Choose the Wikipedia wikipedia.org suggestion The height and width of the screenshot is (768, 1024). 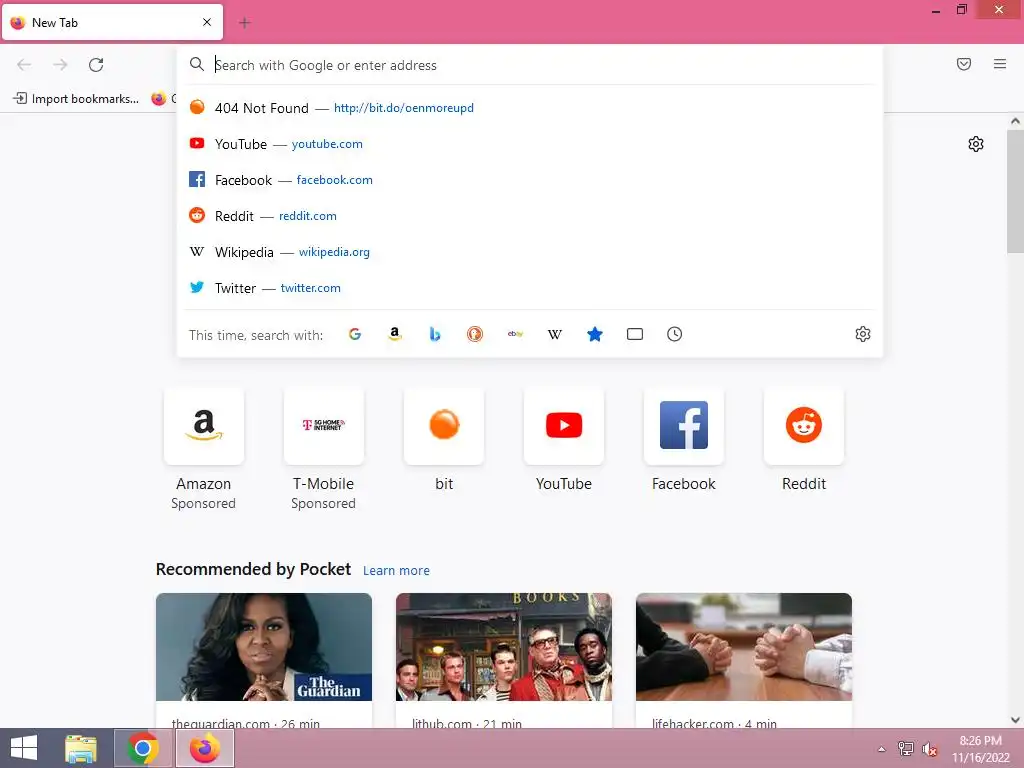click(x=530, y=252)
